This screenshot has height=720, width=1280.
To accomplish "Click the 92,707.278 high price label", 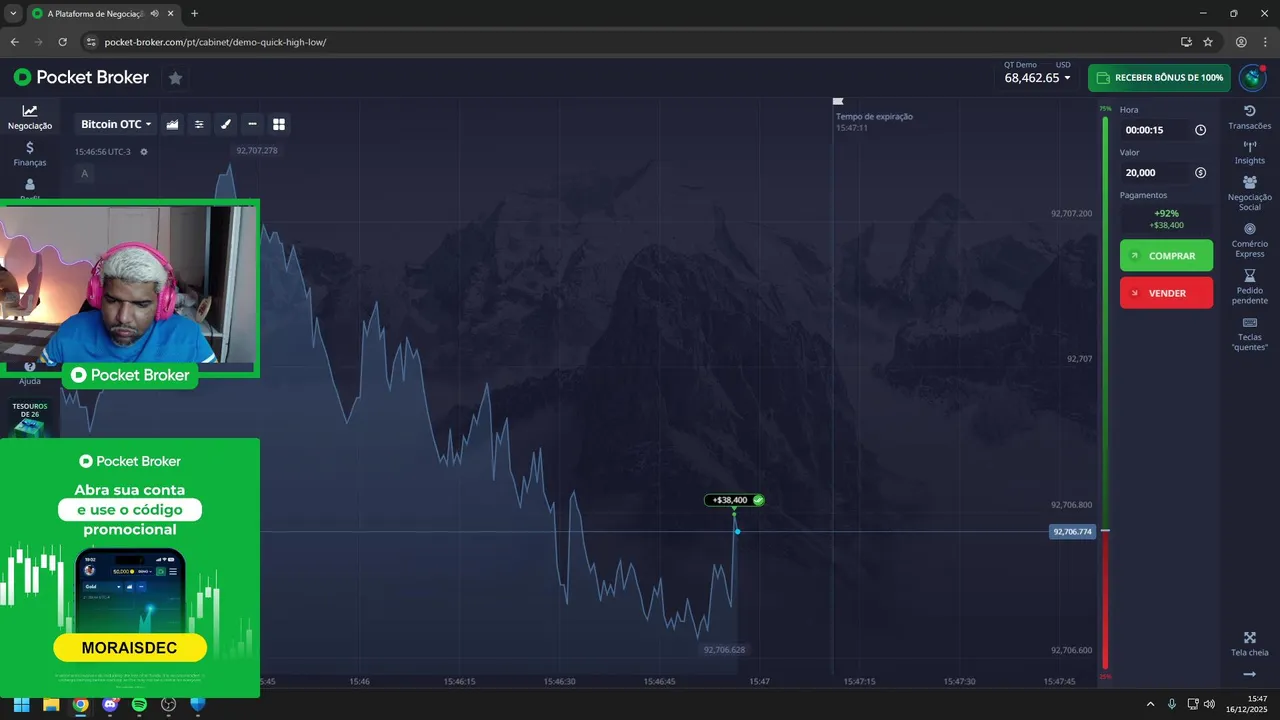I will 257,151.
